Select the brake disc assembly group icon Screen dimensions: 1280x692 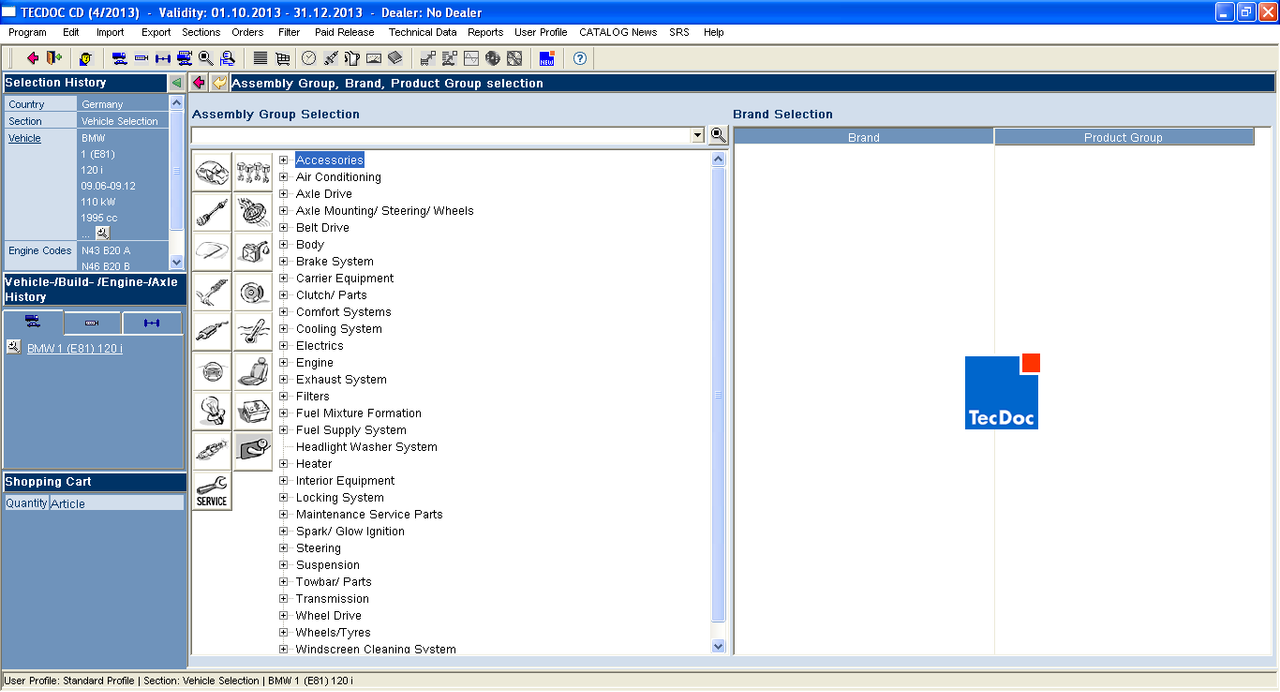pos(253,291)
